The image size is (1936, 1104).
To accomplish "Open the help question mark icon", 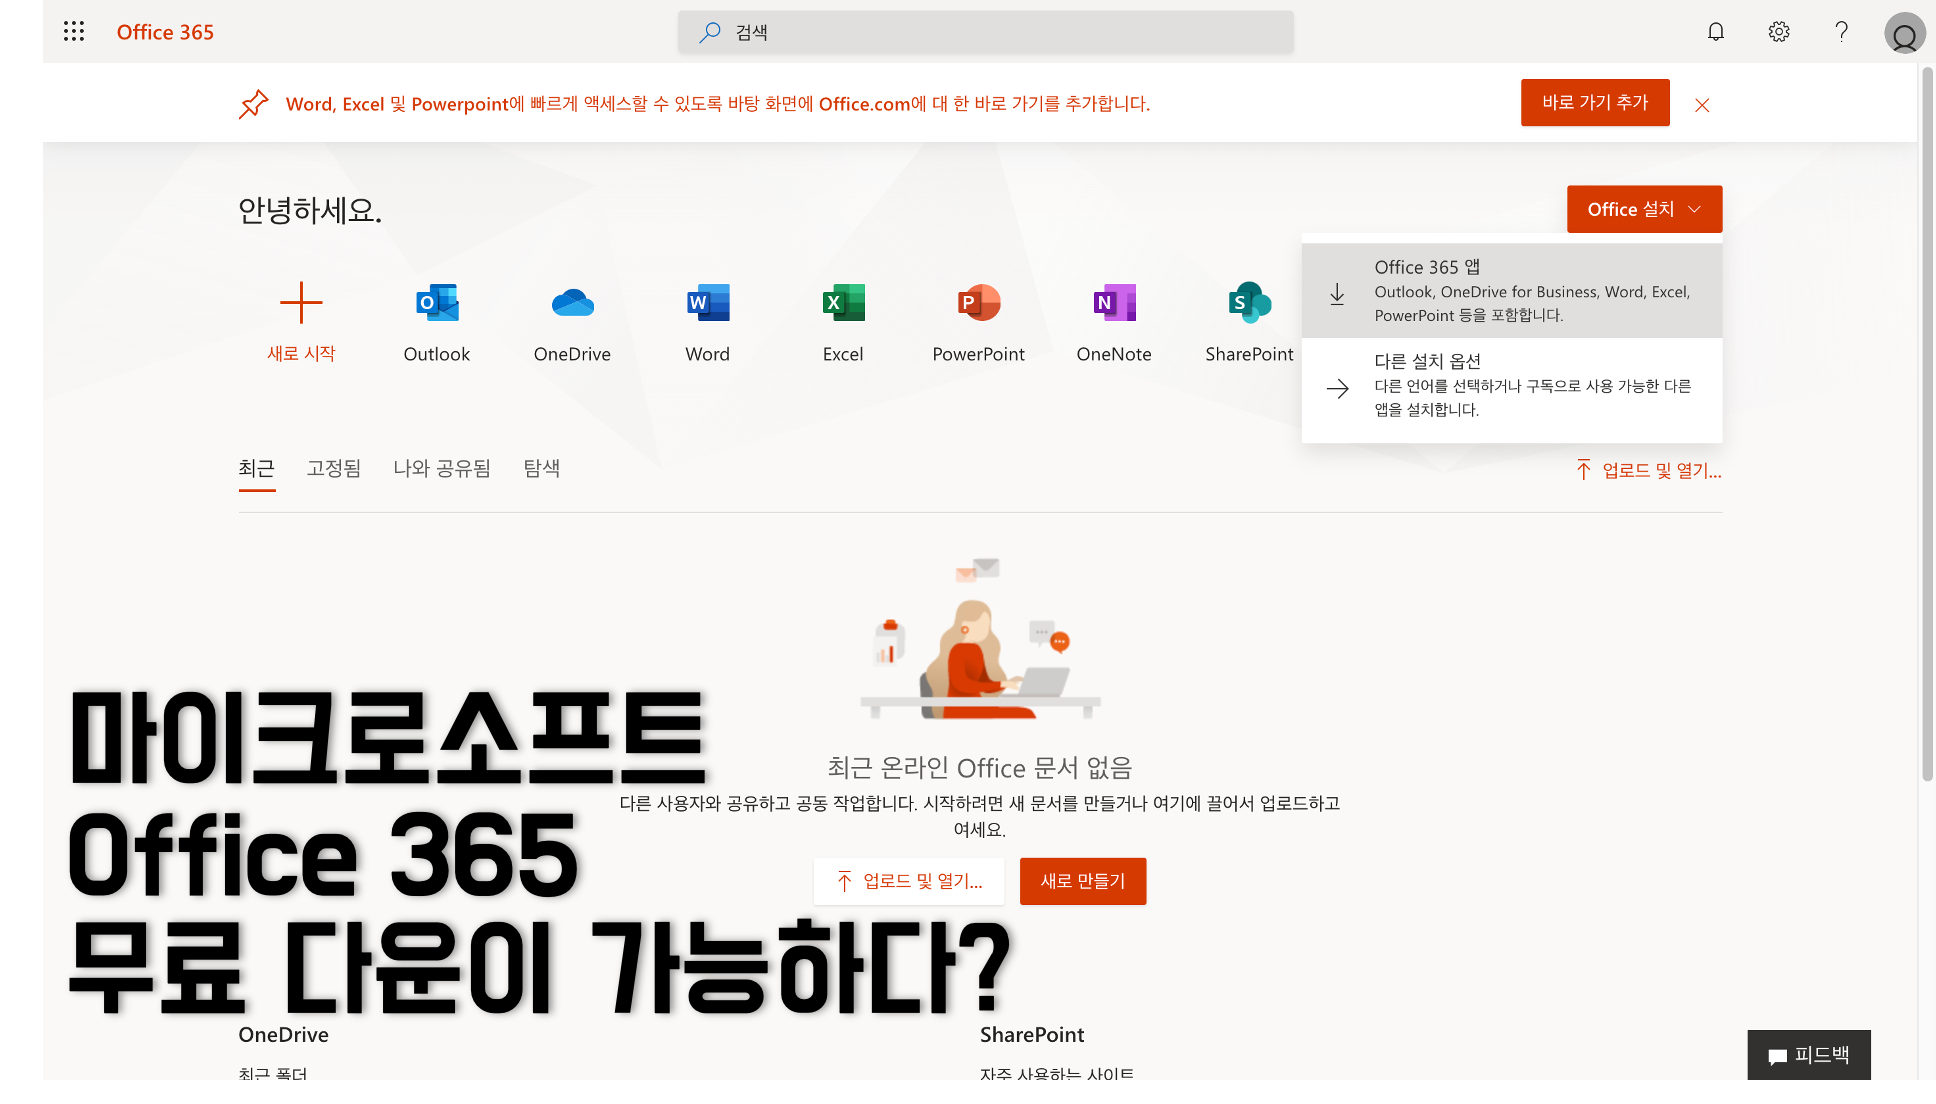I will click(x=1841, y=32).
